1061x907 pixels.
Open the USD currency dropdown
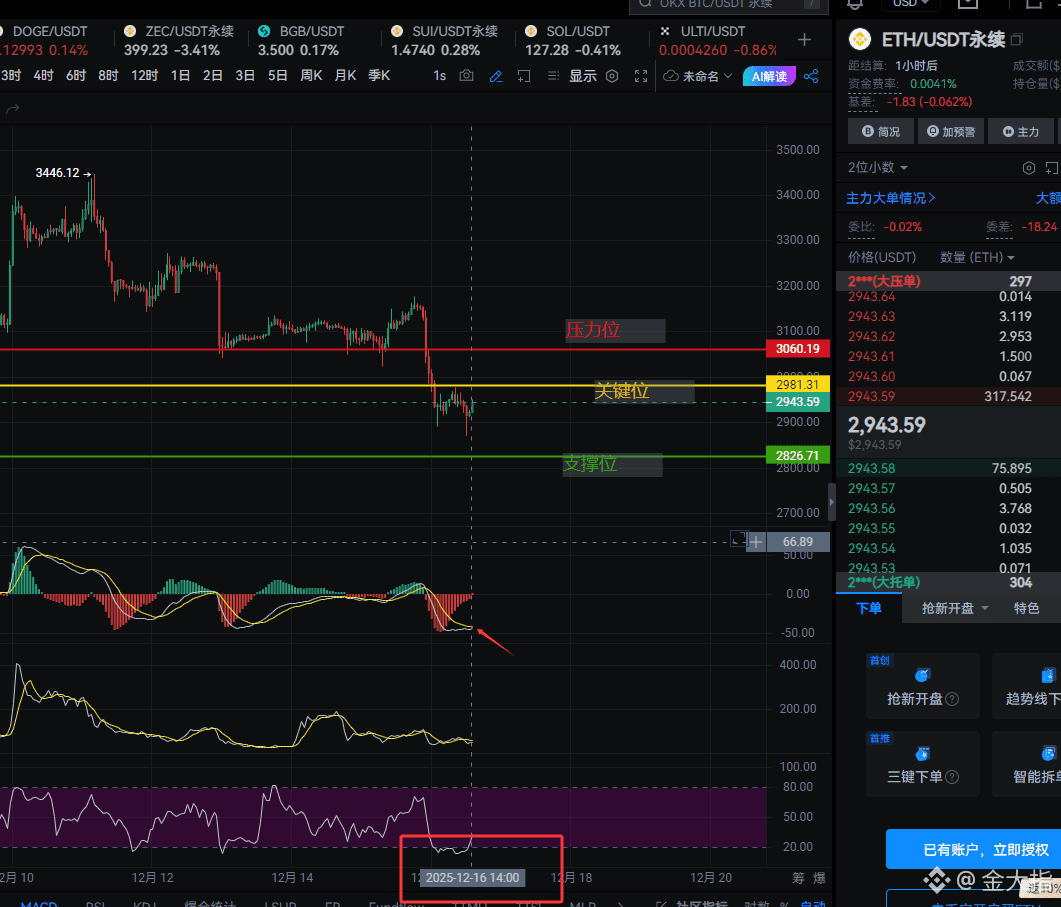[911, 4]
